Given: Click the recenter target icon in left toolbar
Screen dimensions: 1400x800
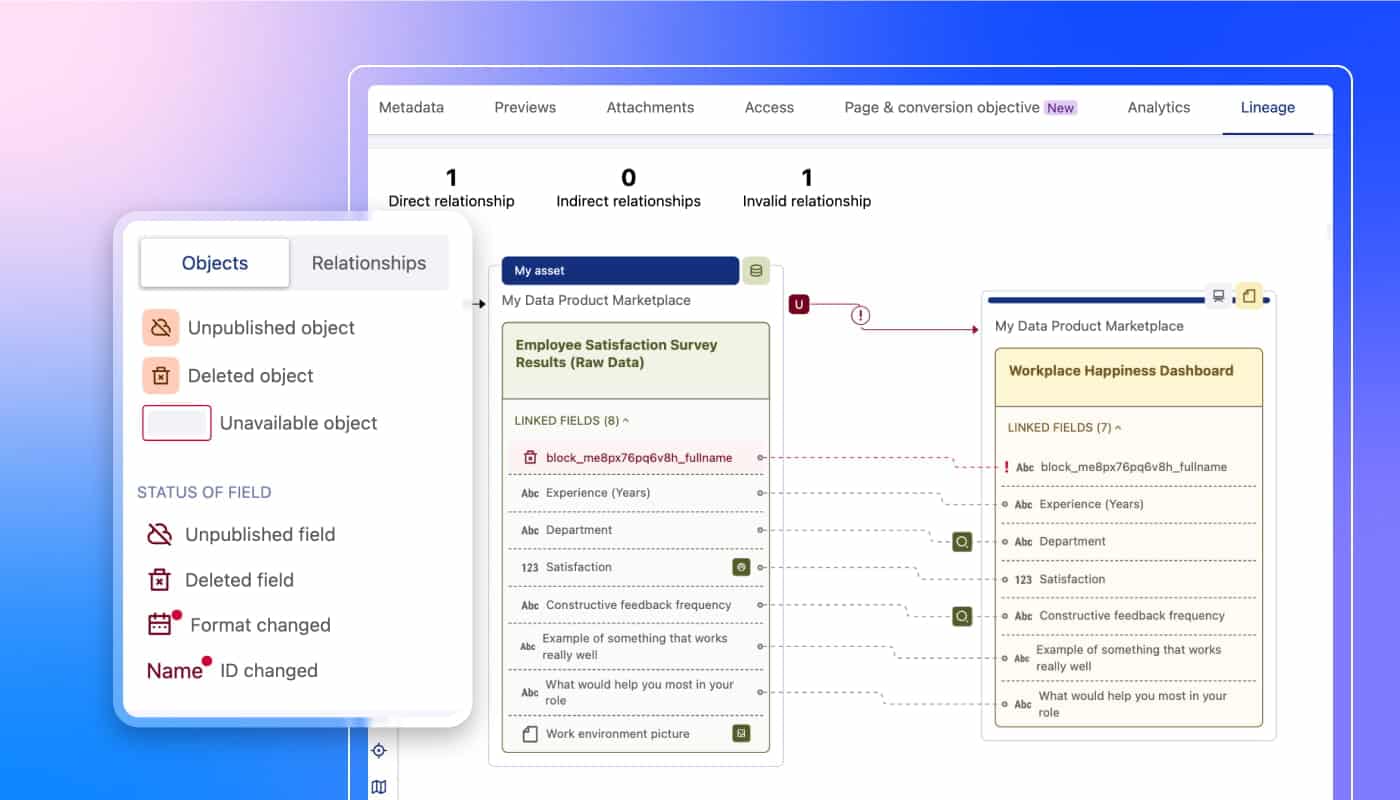Looking at the screenshot, I should 379,751.
